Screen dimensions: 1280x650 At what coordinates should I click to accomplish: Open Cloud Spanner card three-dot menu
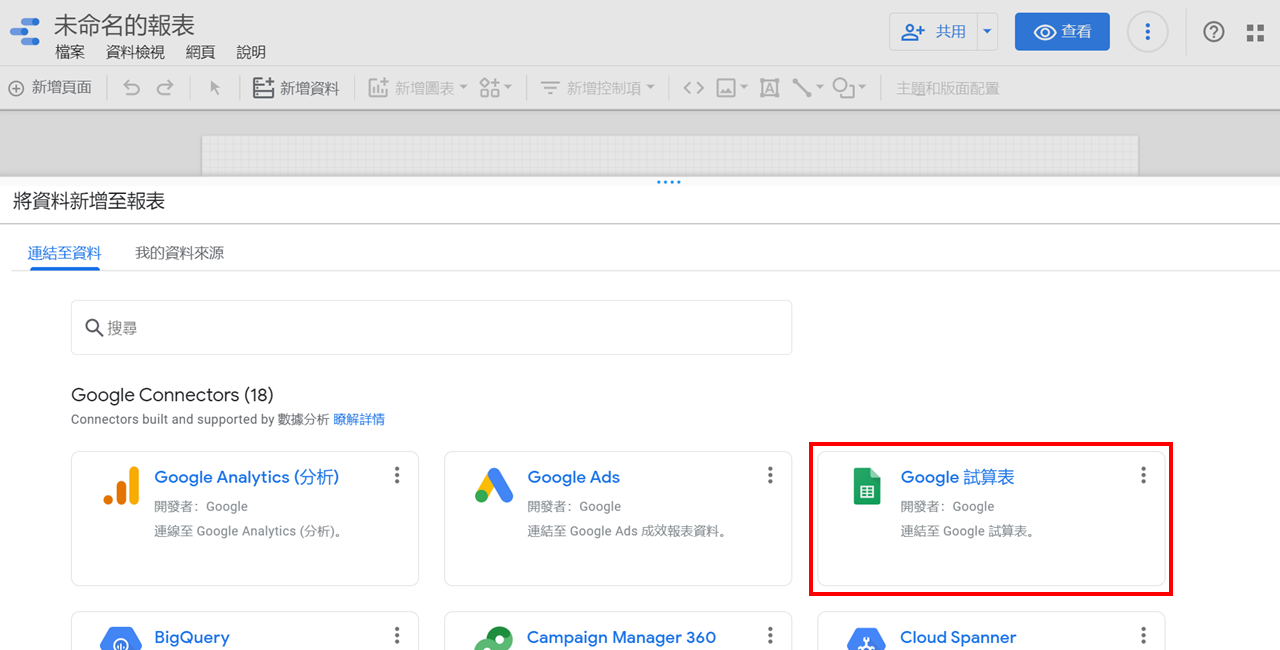click(1143, 636)
